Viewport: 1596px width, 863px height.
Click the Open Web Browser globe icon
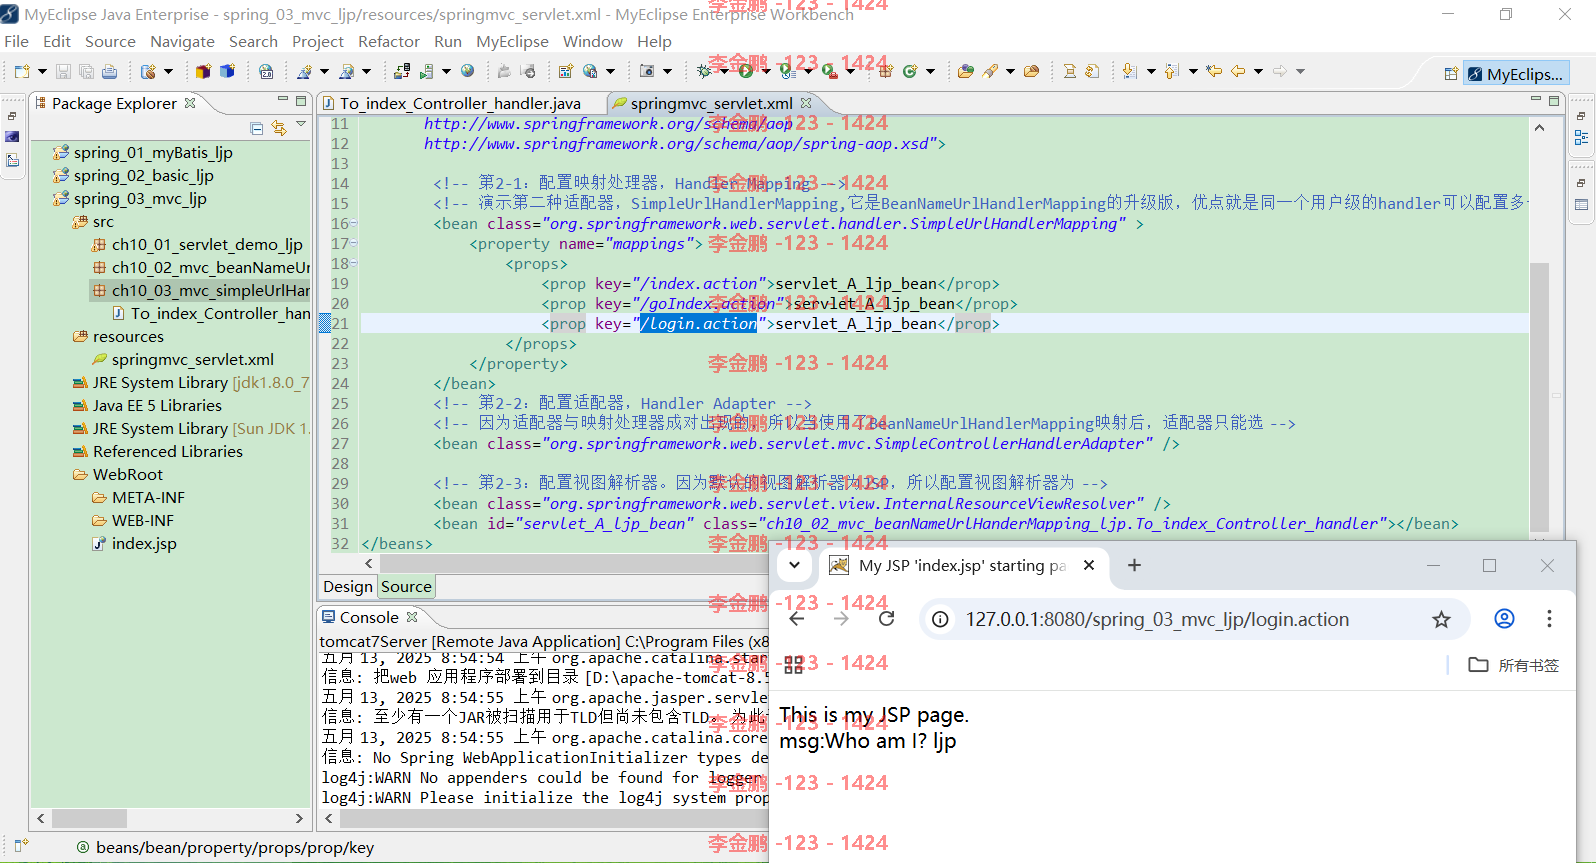click(x=467, y=71)
